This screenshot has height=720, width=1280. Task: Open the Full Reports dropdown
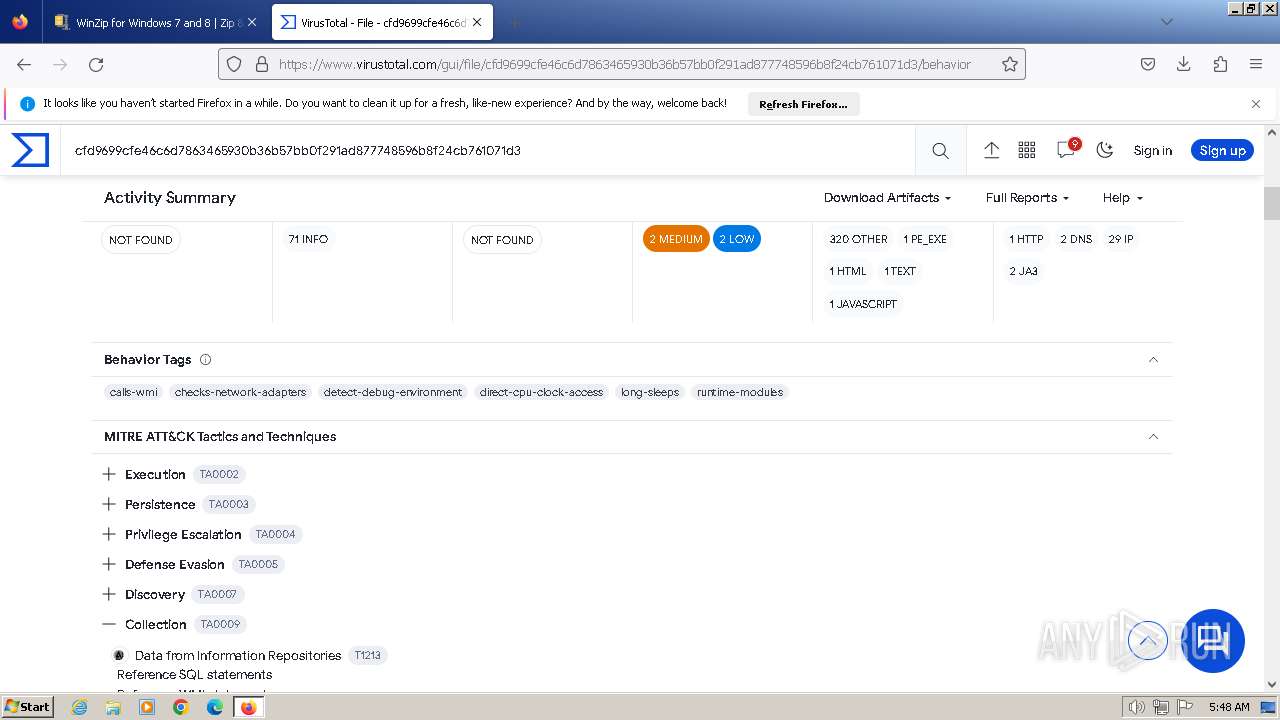click(1027, 198)
